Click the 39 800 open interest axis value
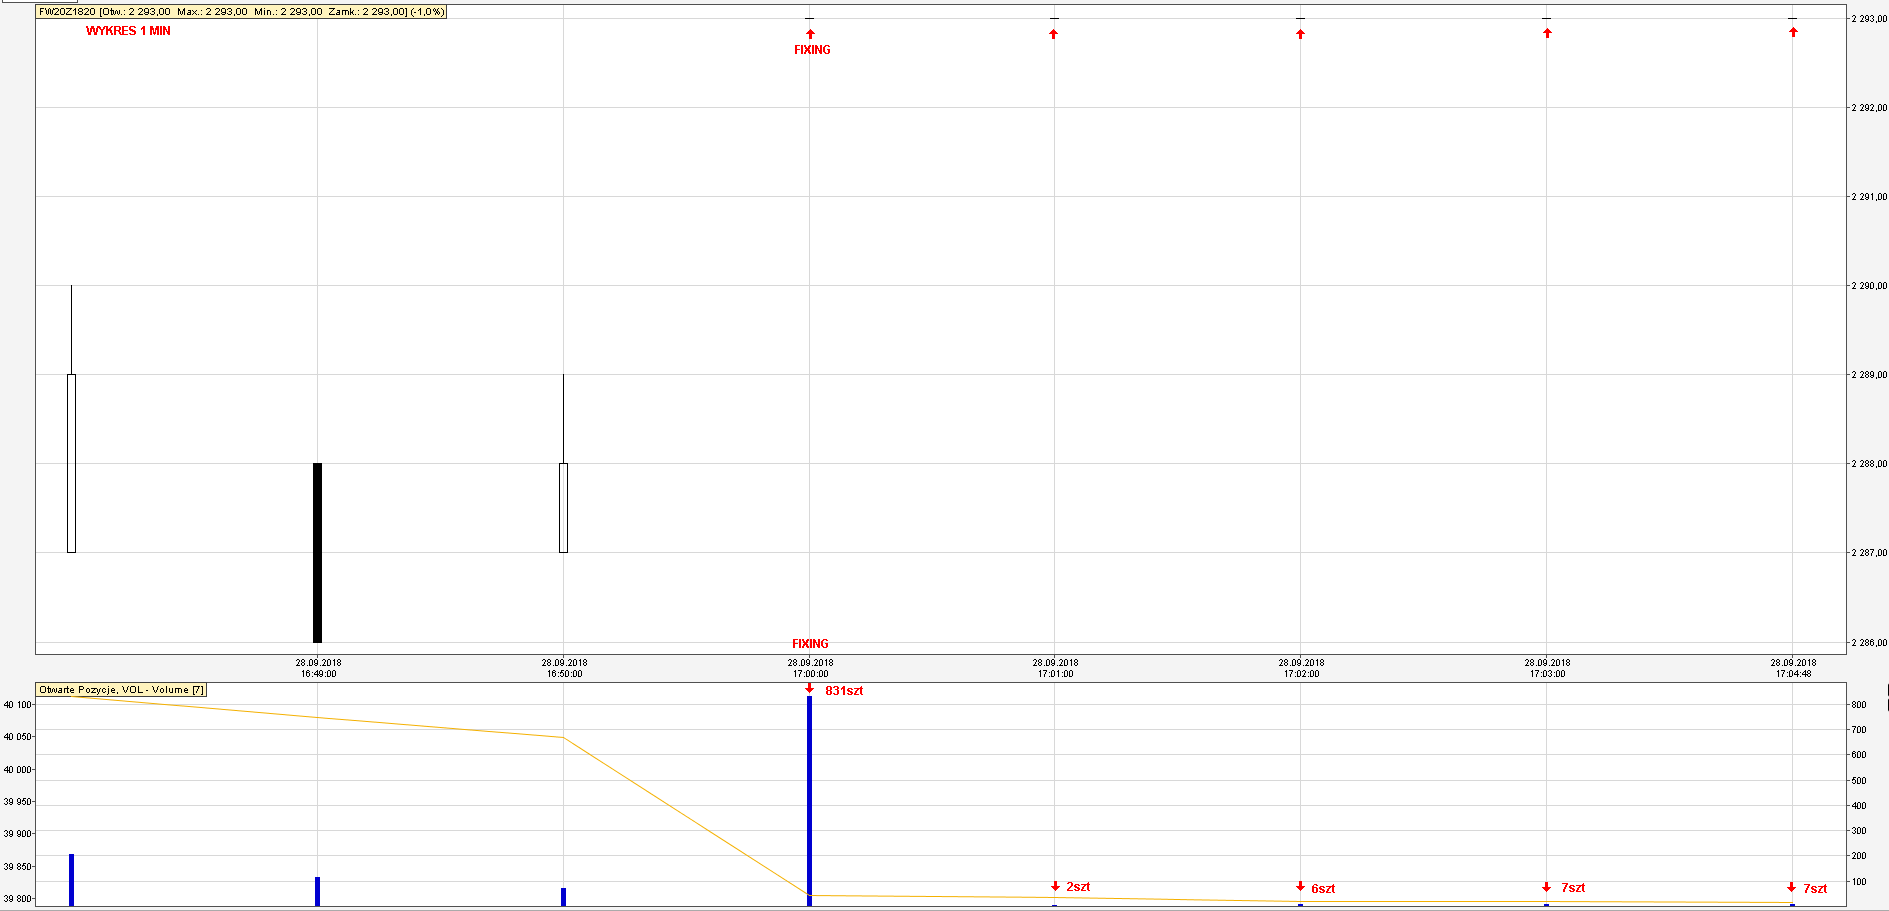This screenshot has height=911, width=1889. [x=17, y=899]
